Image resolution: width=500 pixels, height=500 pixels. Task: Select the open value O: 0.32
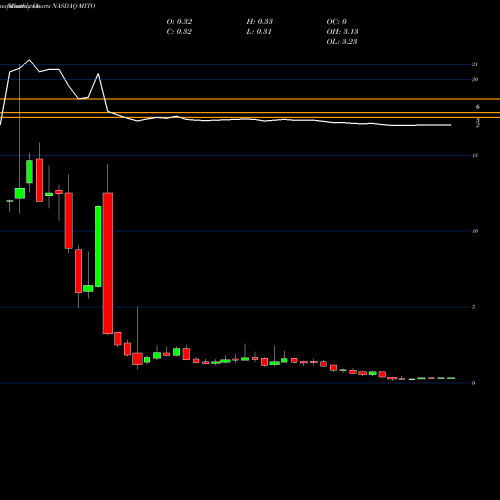point(179,21)
